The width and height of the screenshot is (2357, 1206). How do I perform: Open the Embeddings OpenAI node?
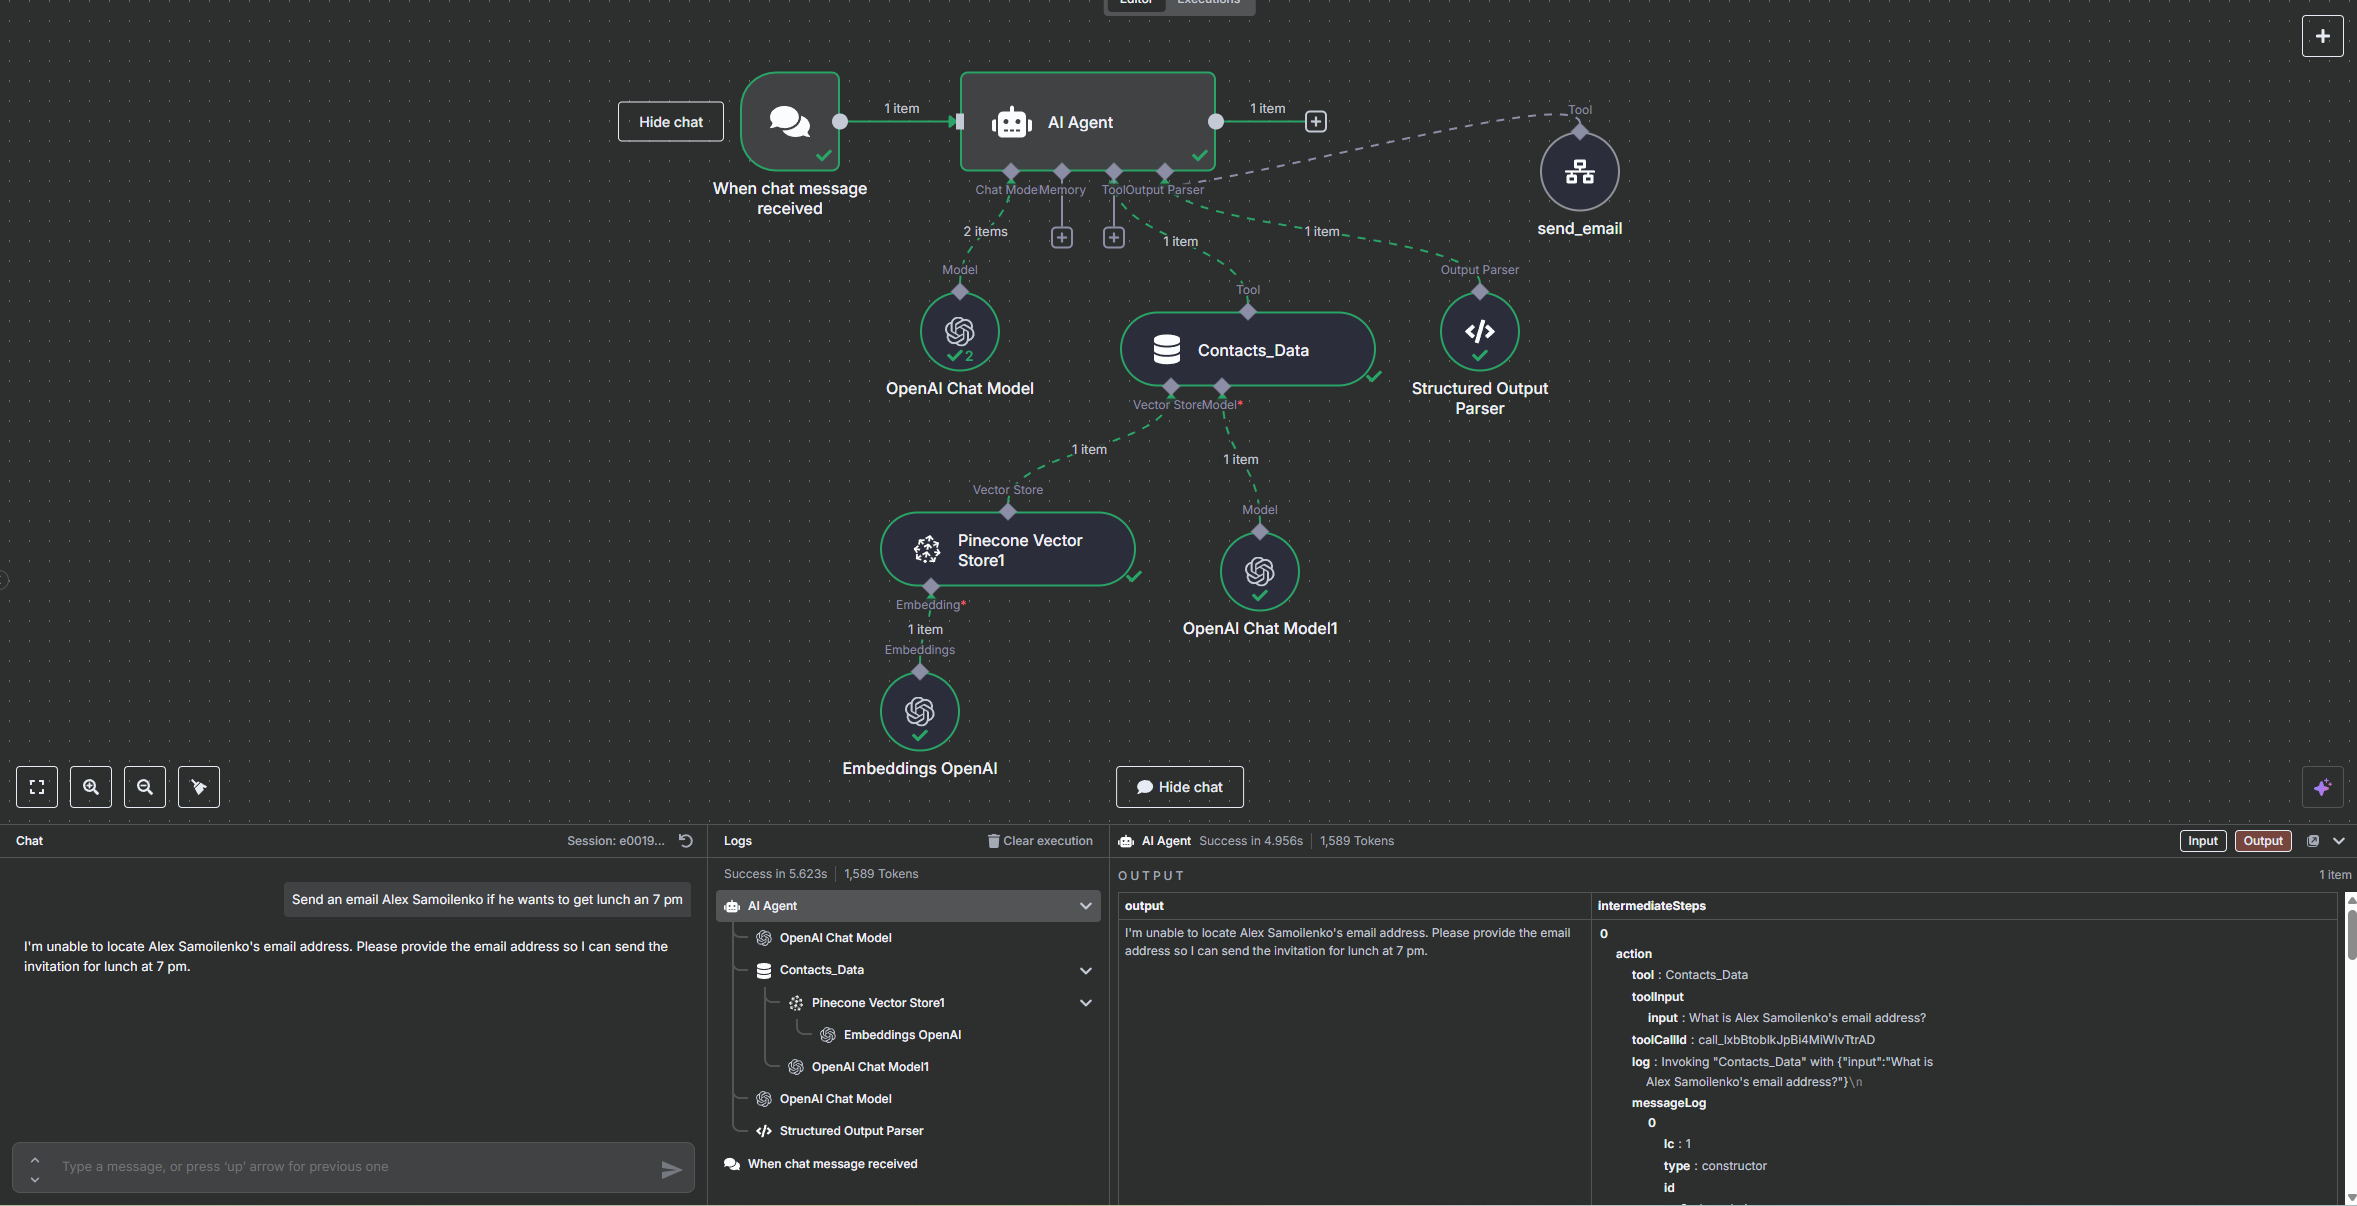point(919,712)
